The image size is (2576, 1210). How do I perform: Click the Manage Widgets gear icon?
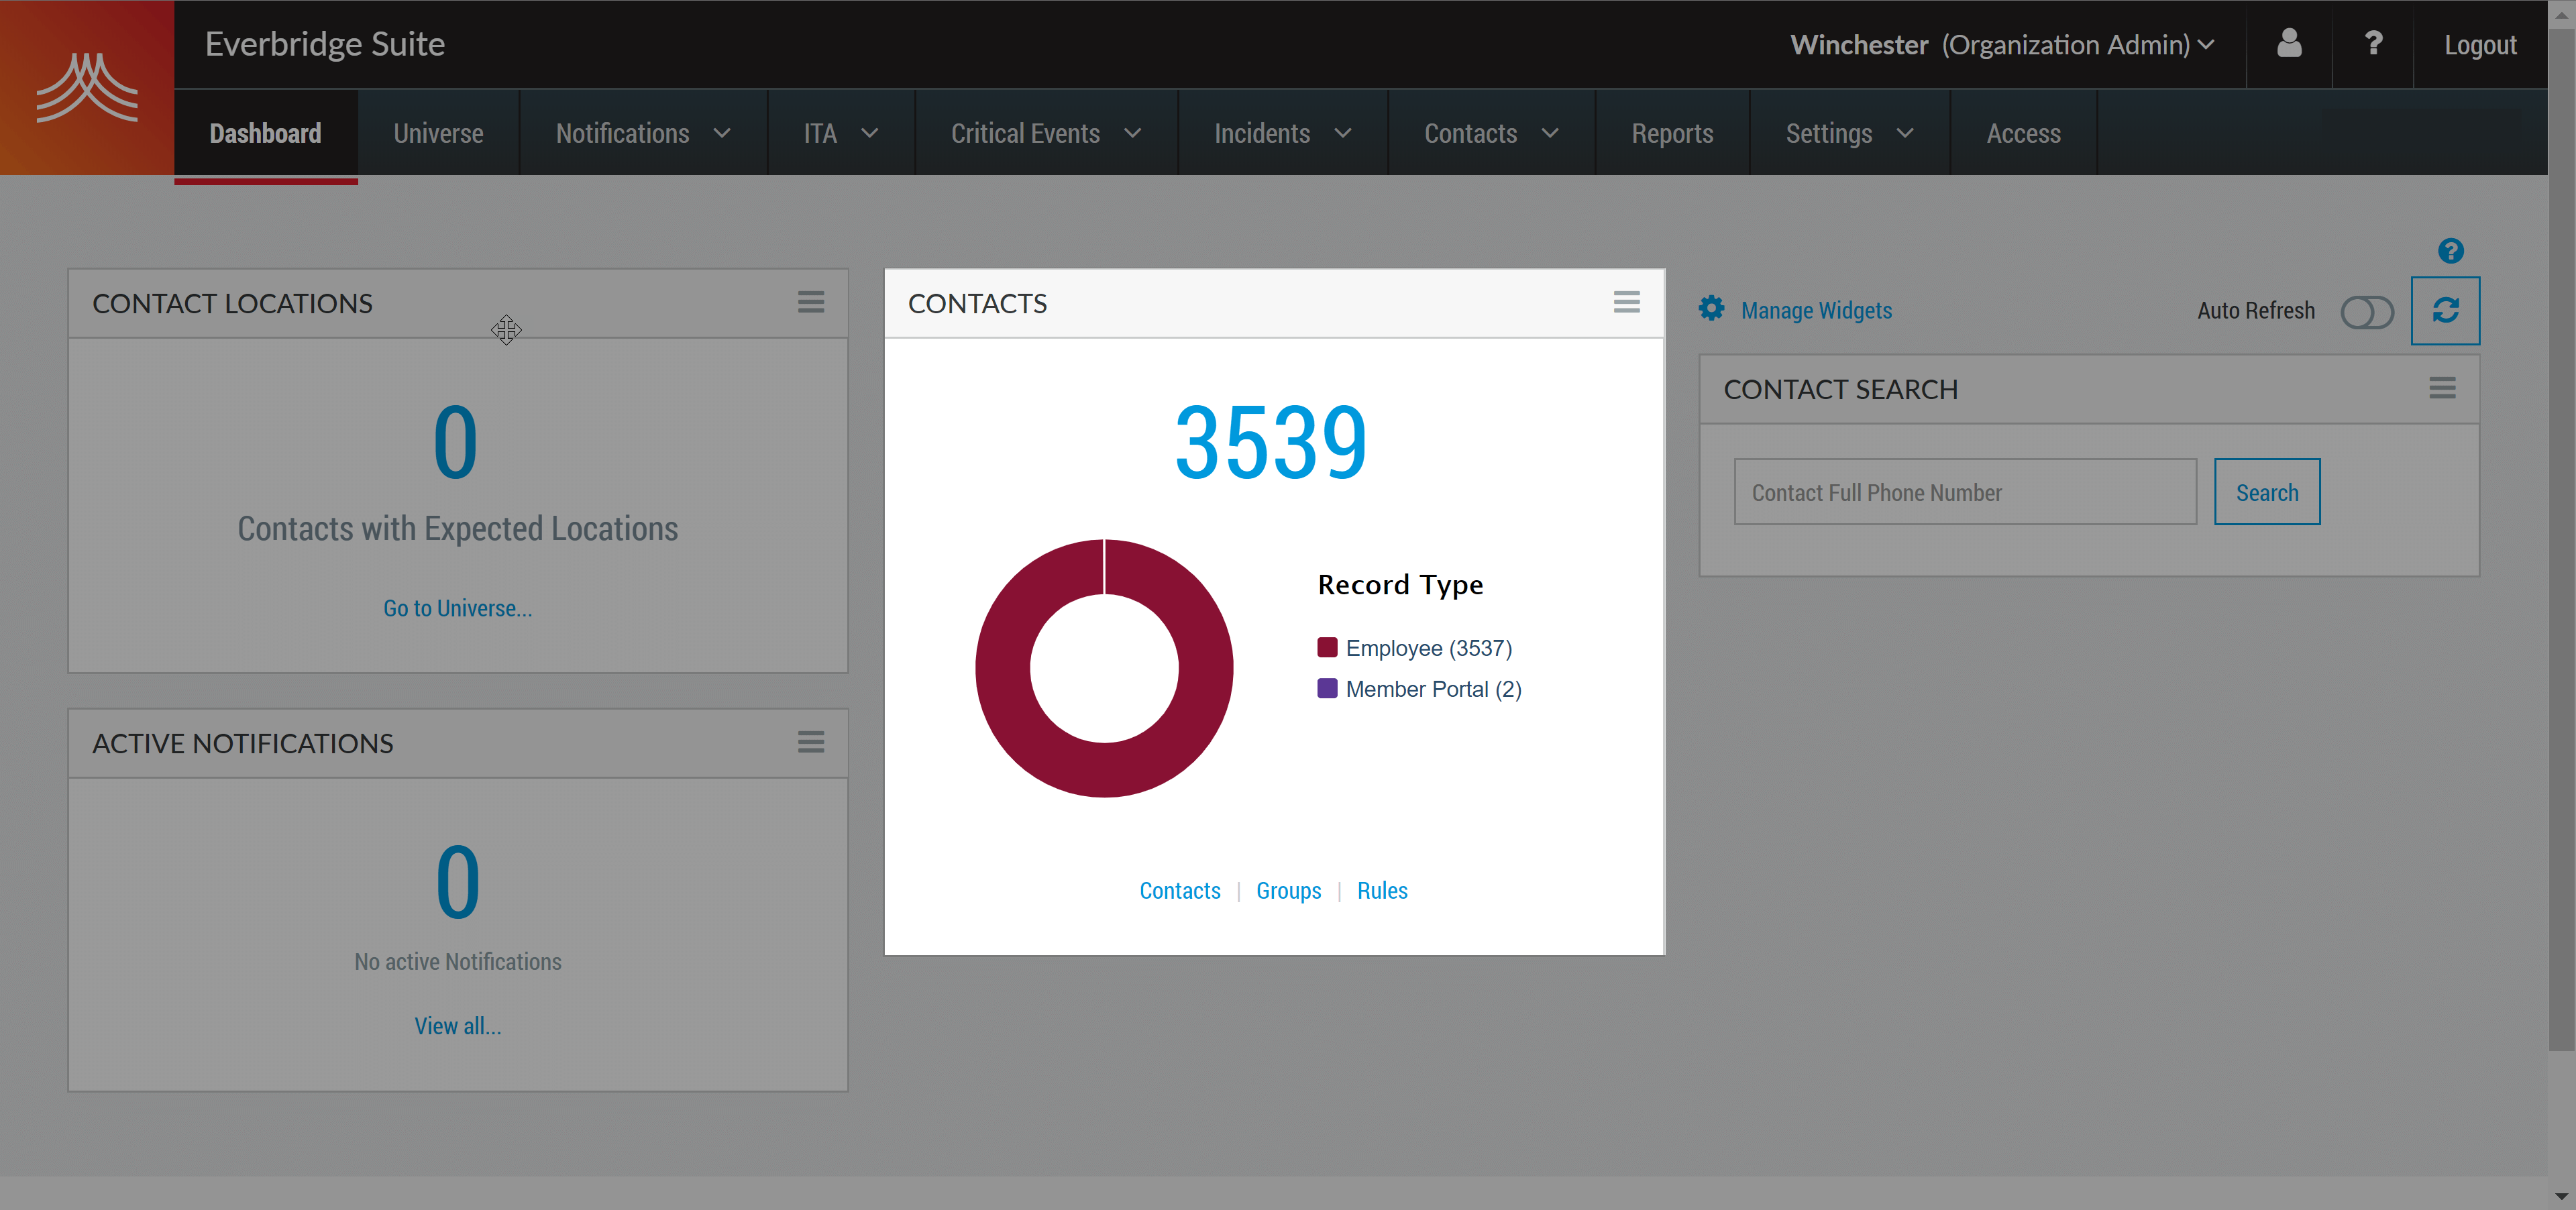point(1711,309)
